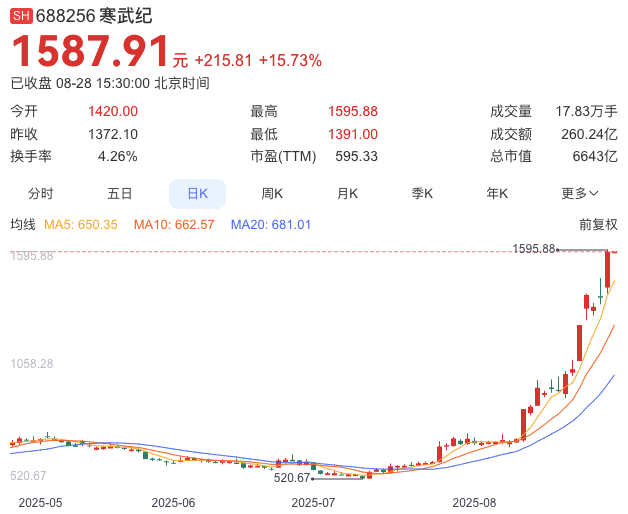Switch to the 五日 chart tab
This screenshot has width=628, height=514.
click(x=119, y=194)
